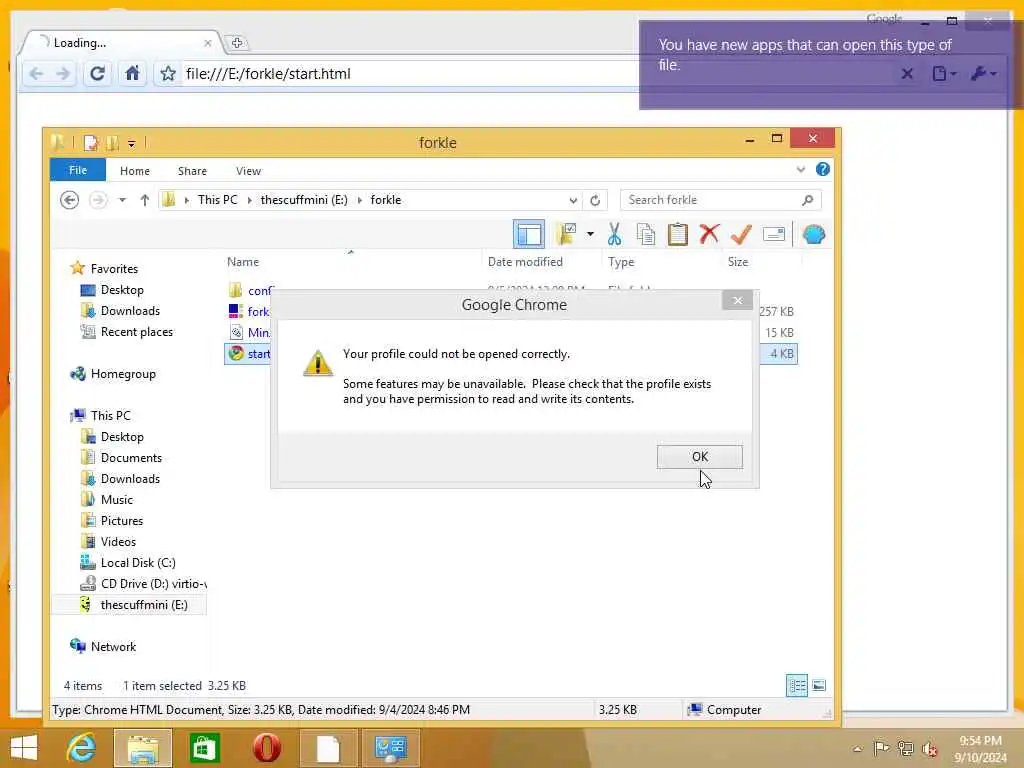Click the Paste clipboard icon
The image size is (1024, 768).
(x=677, y=234)
